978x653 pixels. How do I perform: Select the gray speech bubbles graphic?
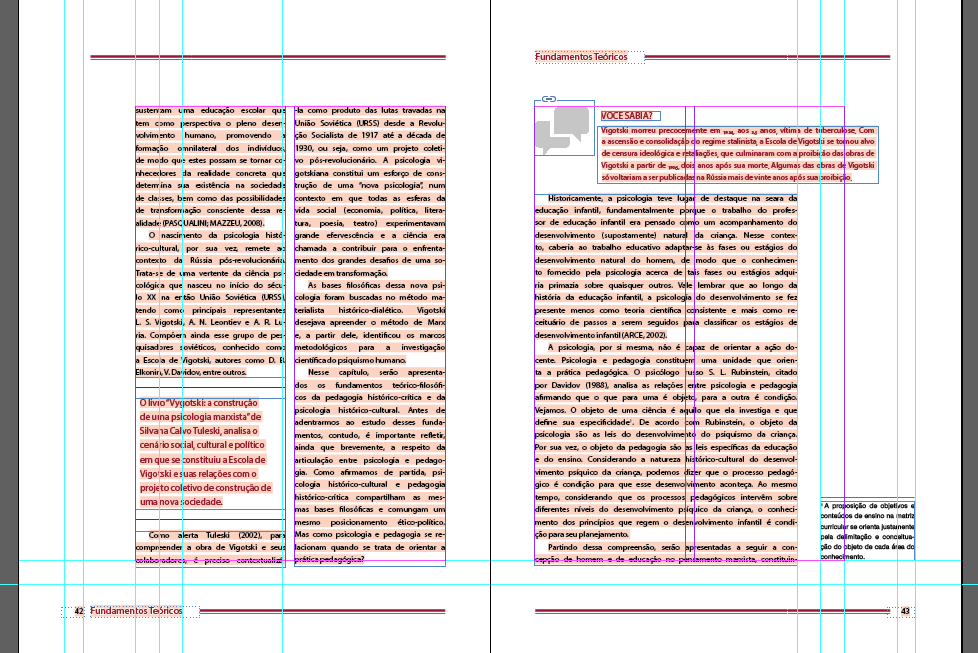[x=562, y=130]
